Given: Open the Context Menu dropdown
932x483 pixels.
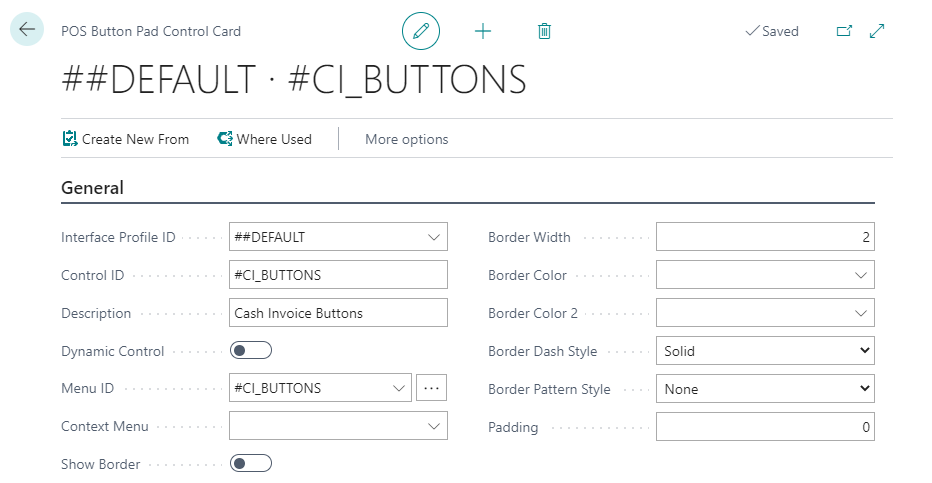Looking at the screenshot, I should (434, 426).
